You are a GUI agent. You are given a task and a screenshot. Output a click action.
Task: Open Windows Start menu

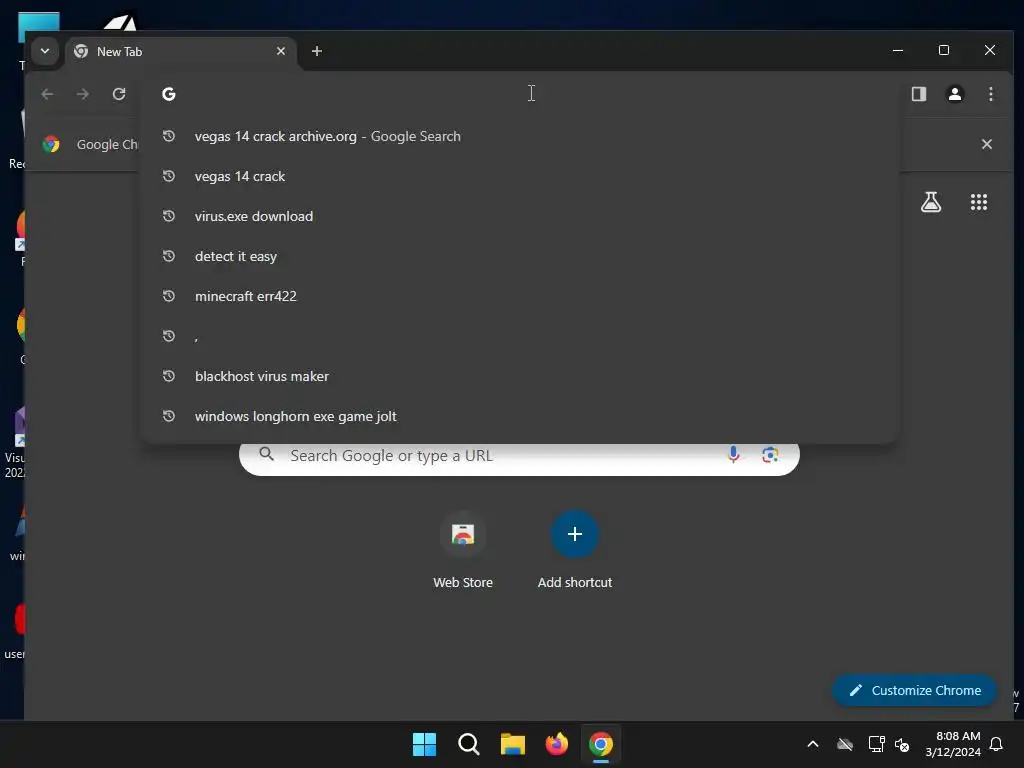(x=424, y=744)
